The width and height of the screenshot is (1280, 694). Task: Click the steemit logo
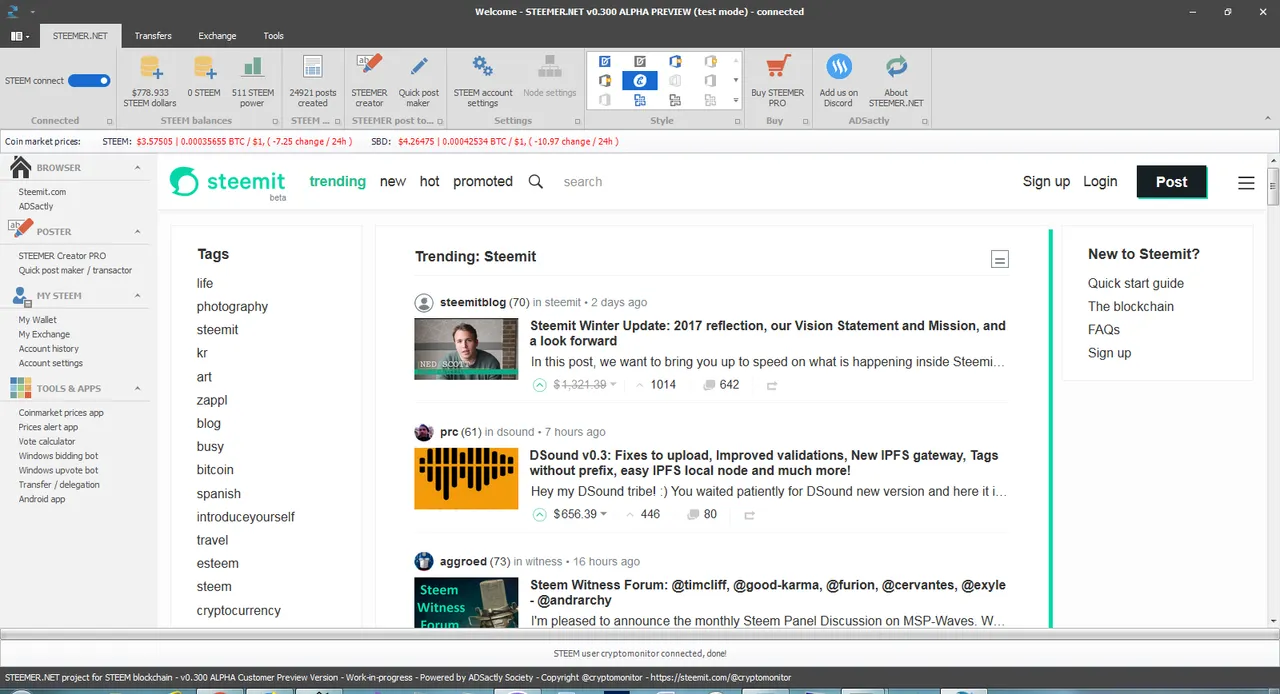(227, 182)
